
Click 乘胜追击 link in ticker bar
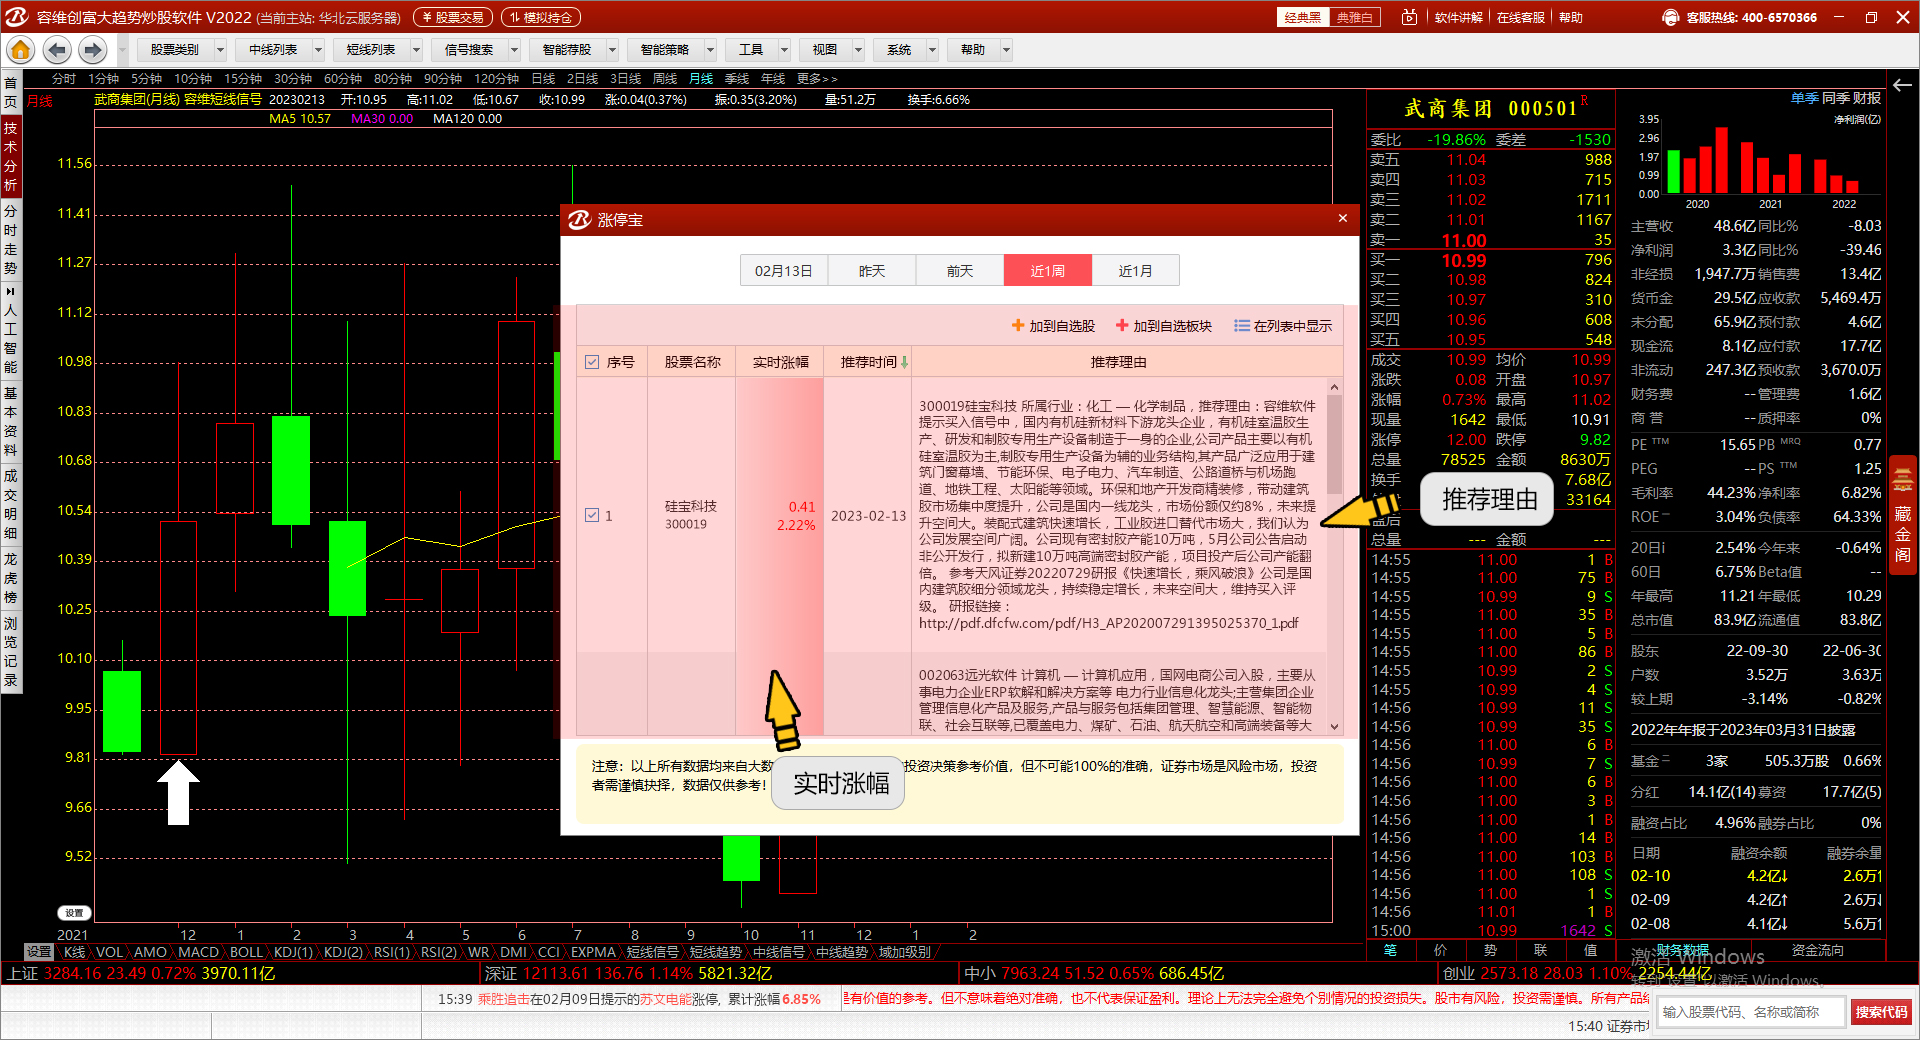point(503,999)
